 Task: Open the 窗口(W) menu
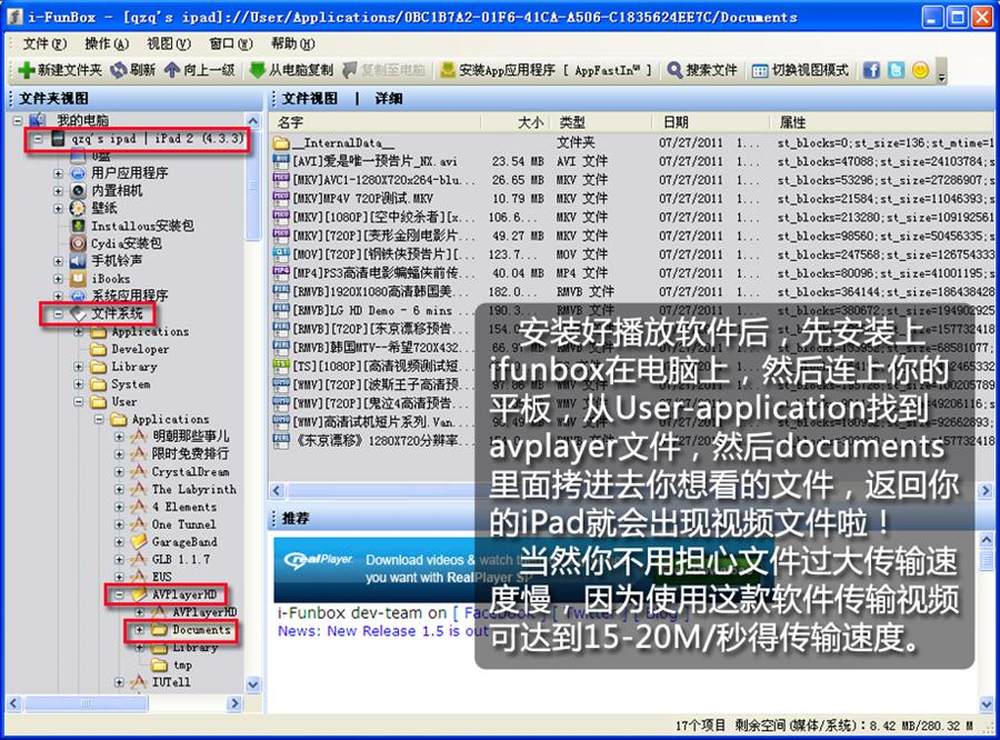click(231, 43)
